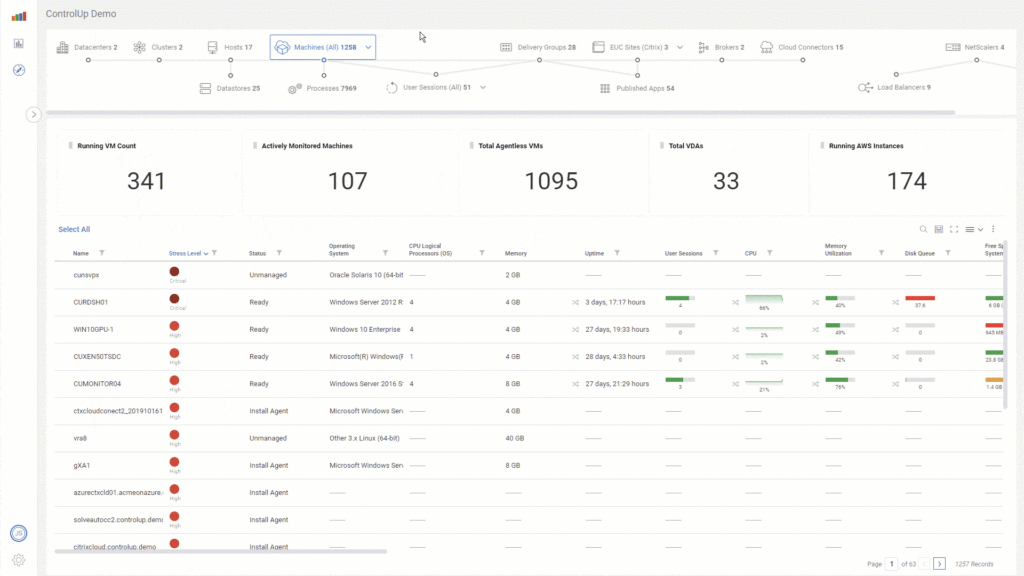This screenshot has height=576, width=1024.
Task: Open the user avatar at the sidebar bottom
Action: [19, 534]
